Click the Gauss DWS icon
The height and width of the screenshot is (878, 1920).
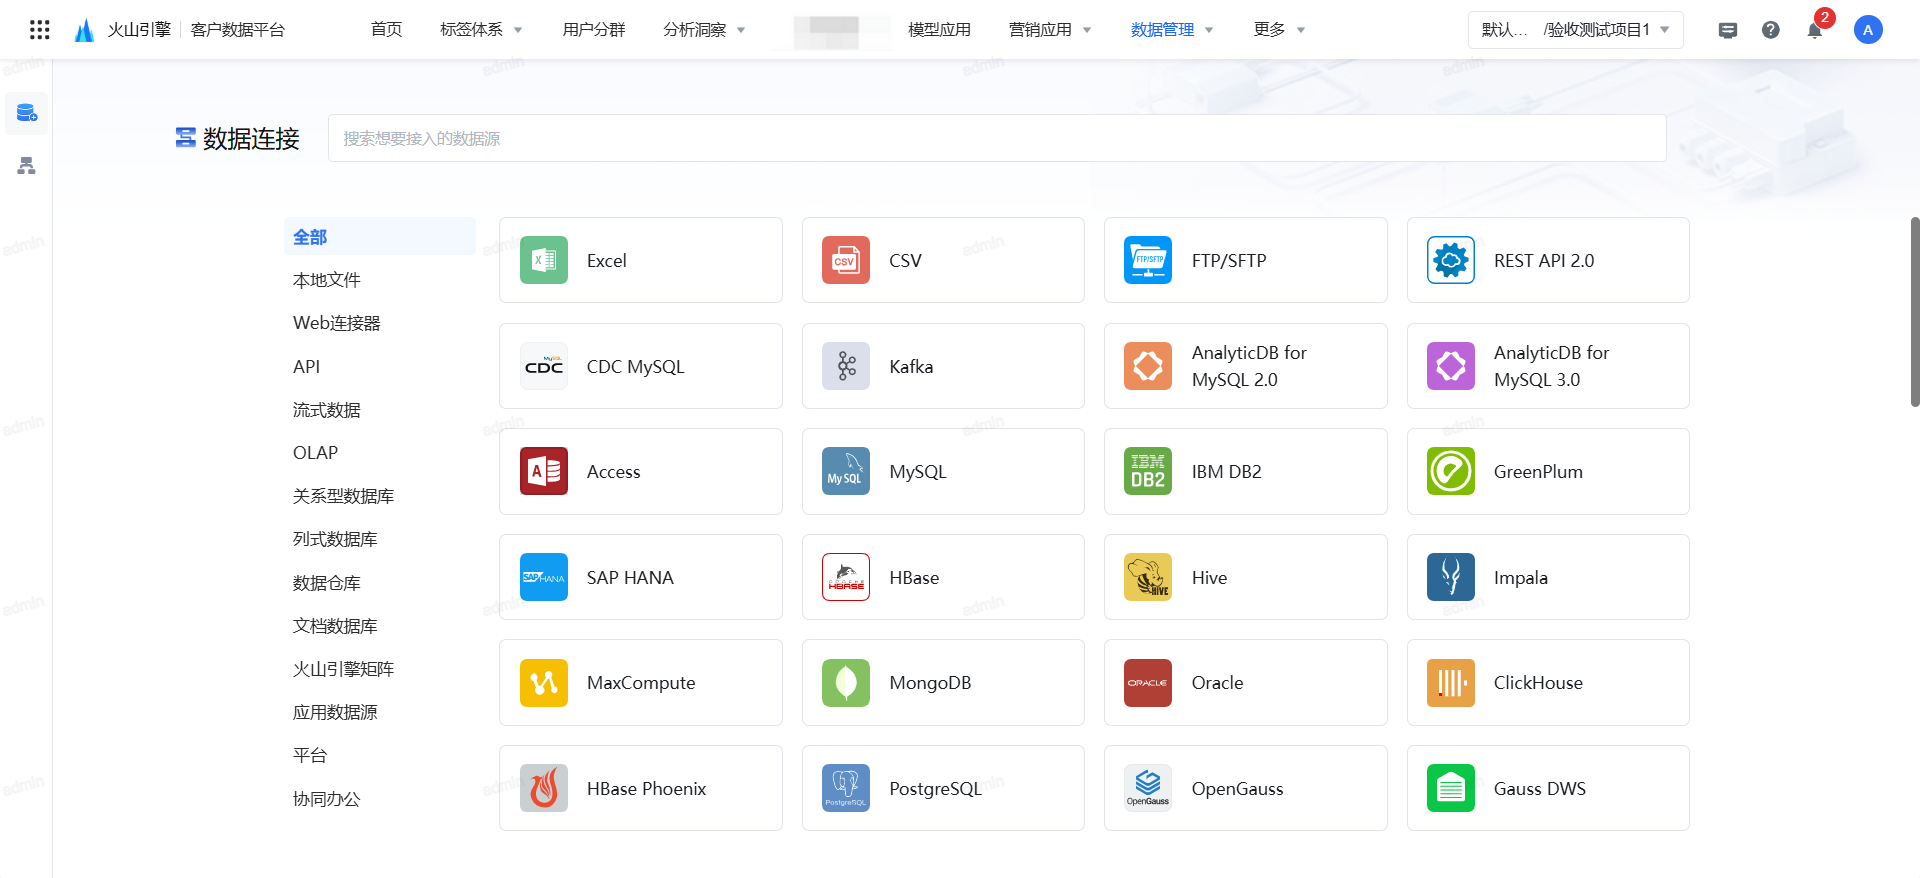1451,788
